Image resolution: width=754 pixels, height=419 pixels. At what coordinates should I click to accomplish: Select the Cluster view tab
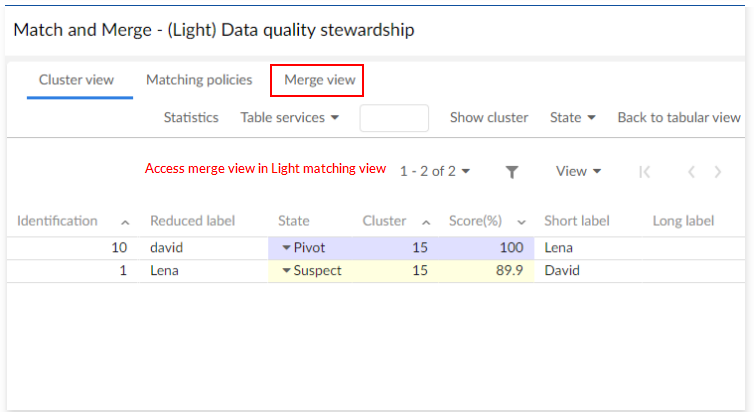(77, 80)
